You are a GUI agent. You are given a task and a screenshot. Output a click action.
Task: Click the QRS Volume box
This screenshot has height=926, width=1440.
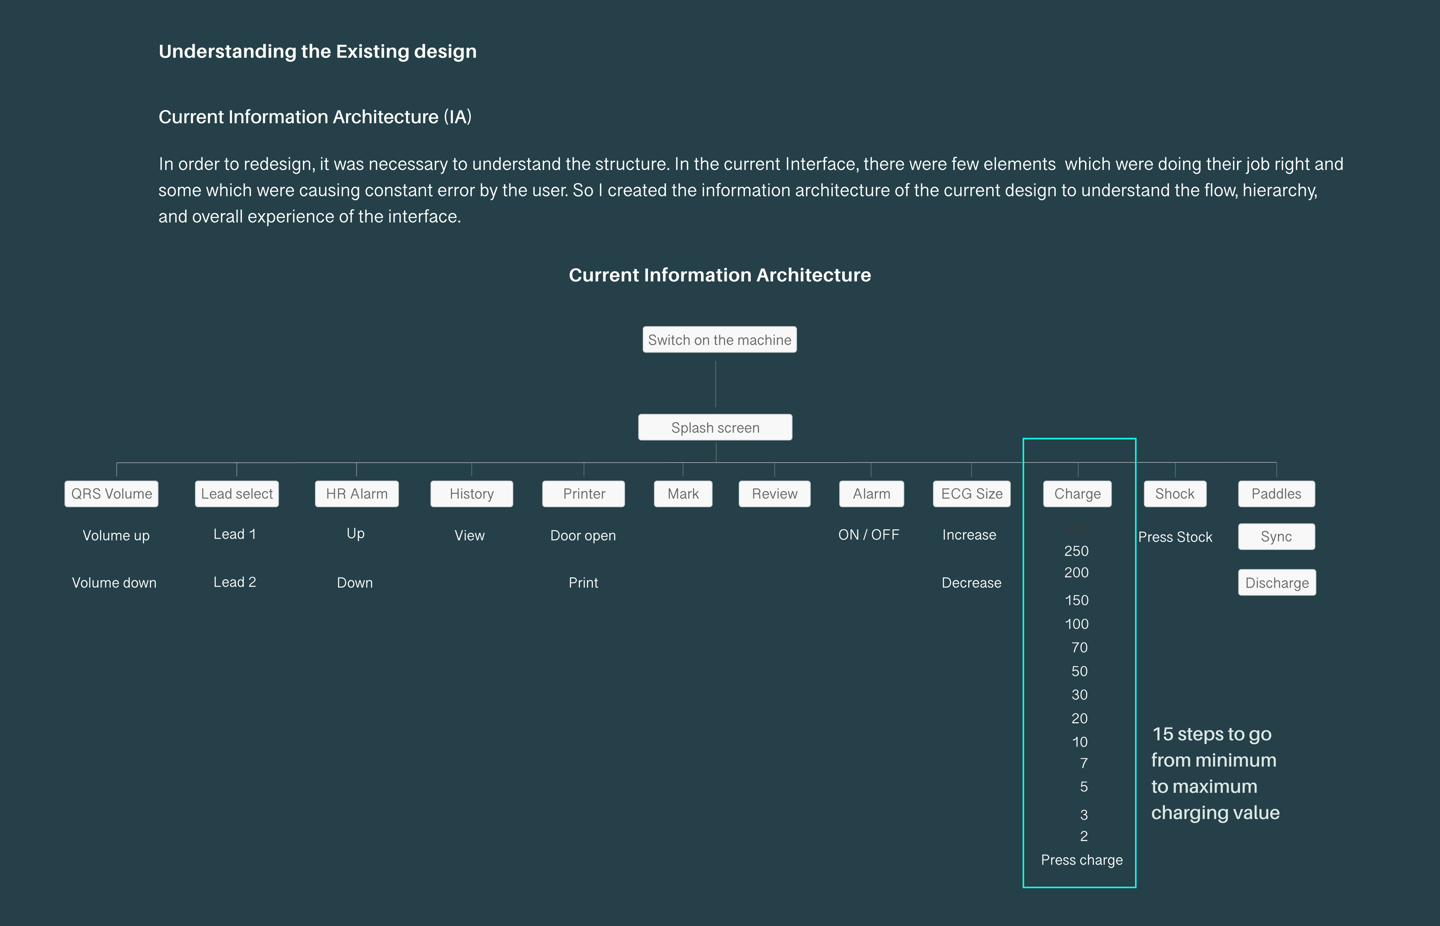tap(112, 494)
